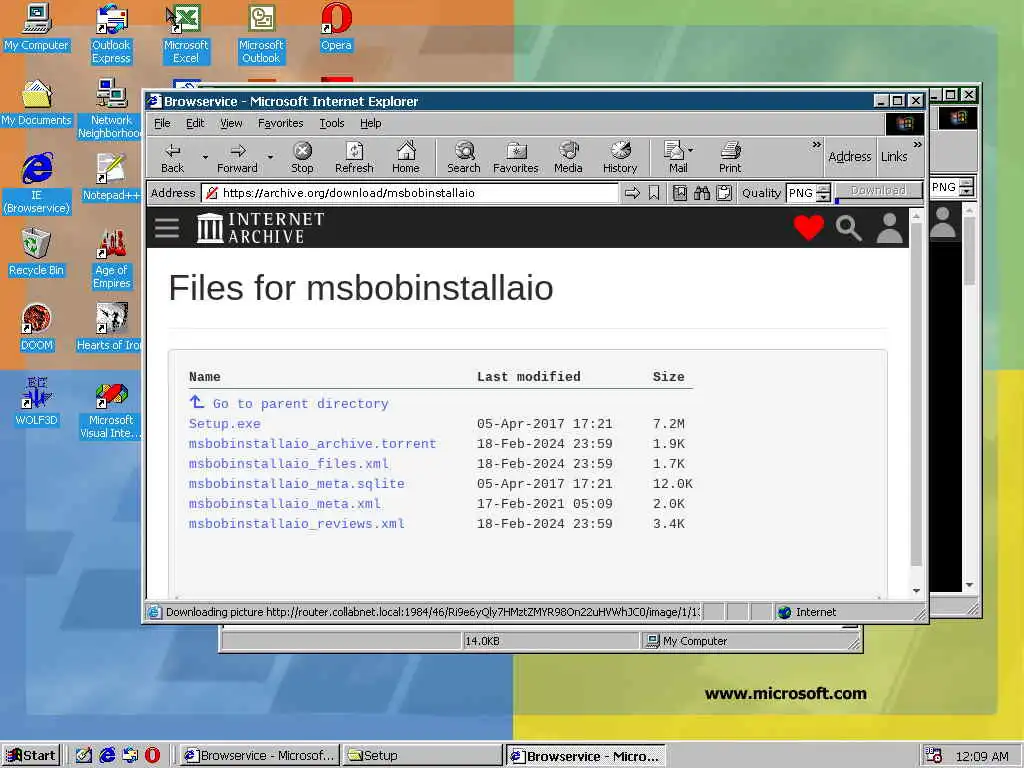Print the current page
The height and width of the screenshot is (768, 1024).
pyautogui.click(x=730, y=157)
